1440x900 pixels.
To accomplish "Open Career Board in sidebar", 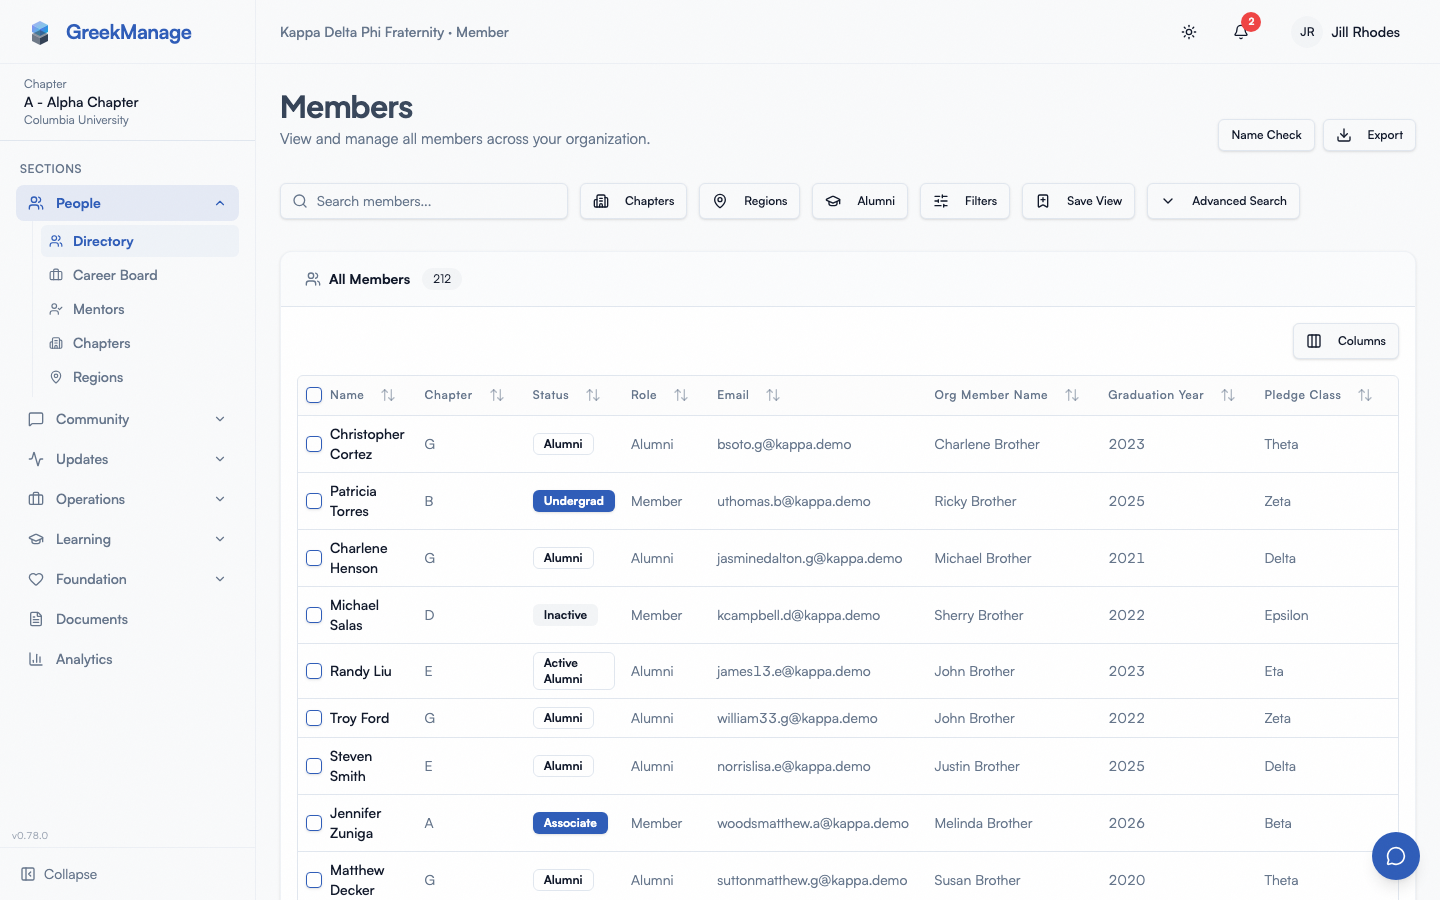I will 140,275.
